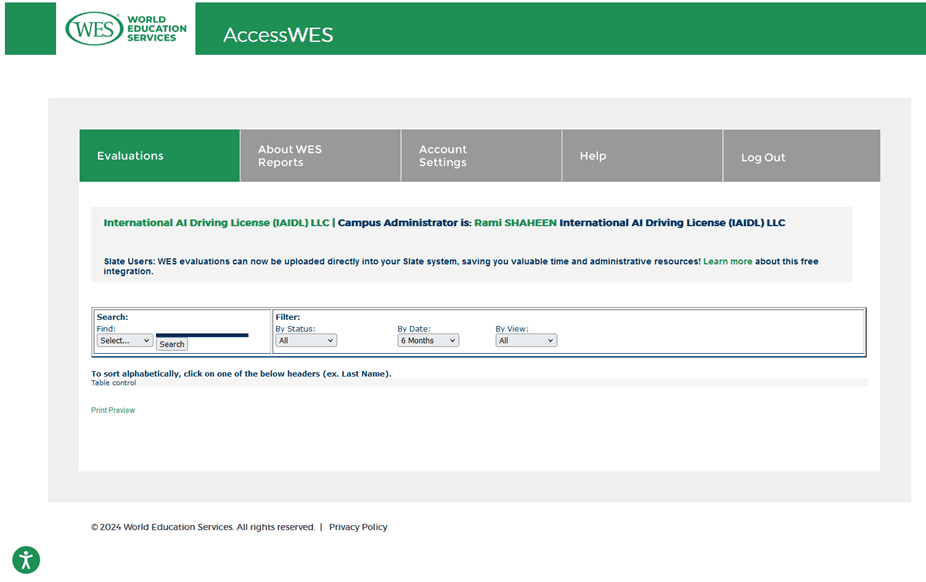Screen dimensions: 926x582
Task: Click the Rami SHAHEEN administrator name
Action: click(516, 223)
